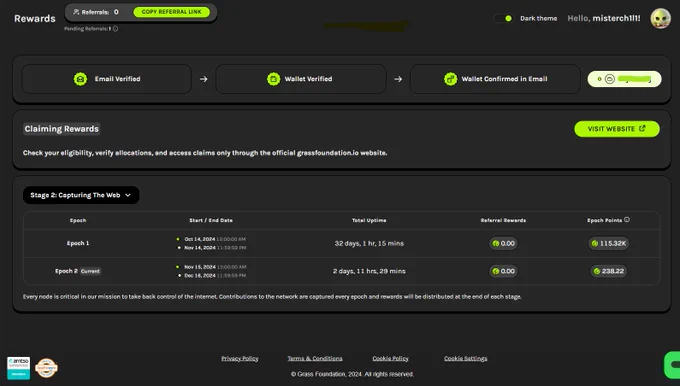Click the coin icon in wallet pill

[x=610, y=79]
